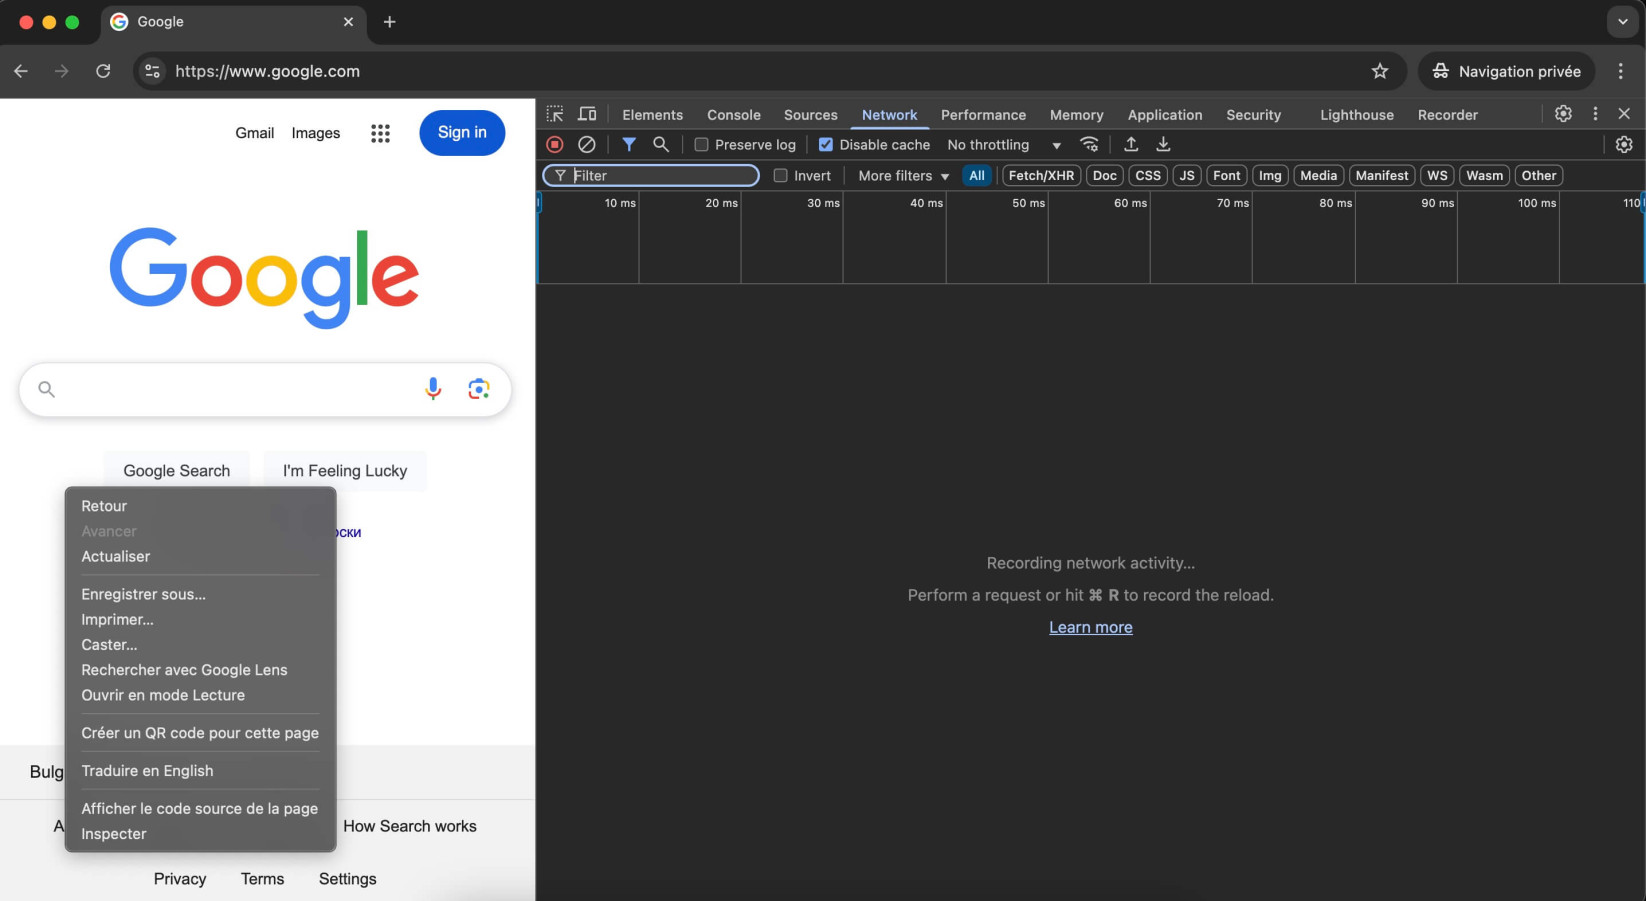Open the Lighthouse tab
This screenshot has width=1646, height=901.
click(x=1357, y=115)
